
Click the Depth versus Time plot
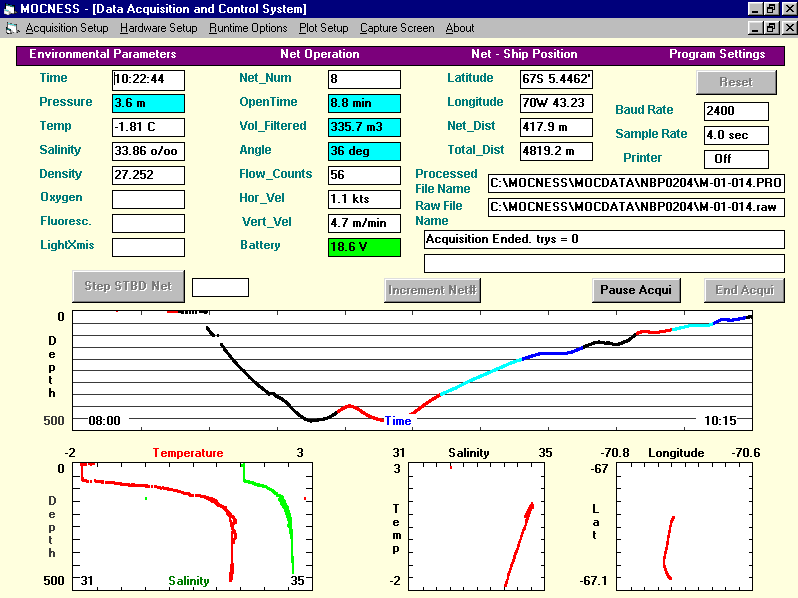pos(412,370)
